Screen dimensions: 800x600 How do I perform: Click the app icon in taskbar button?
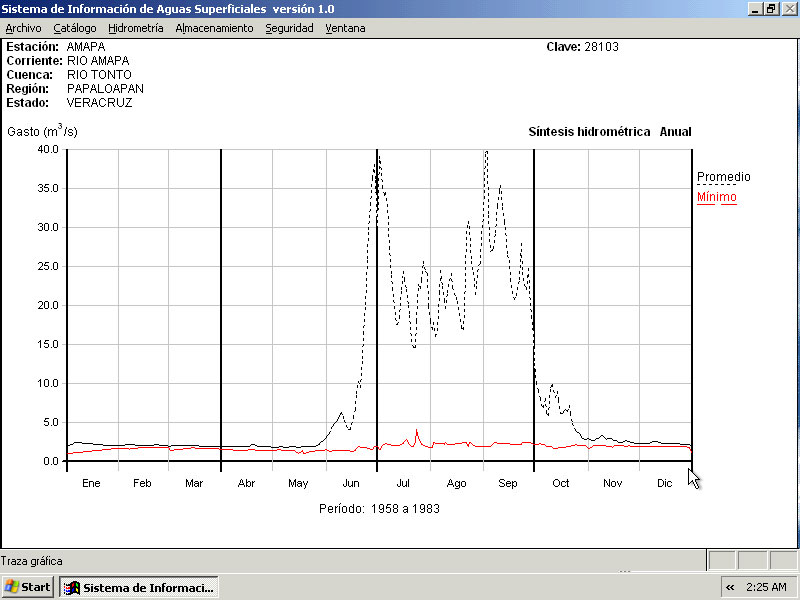[72, 587]
